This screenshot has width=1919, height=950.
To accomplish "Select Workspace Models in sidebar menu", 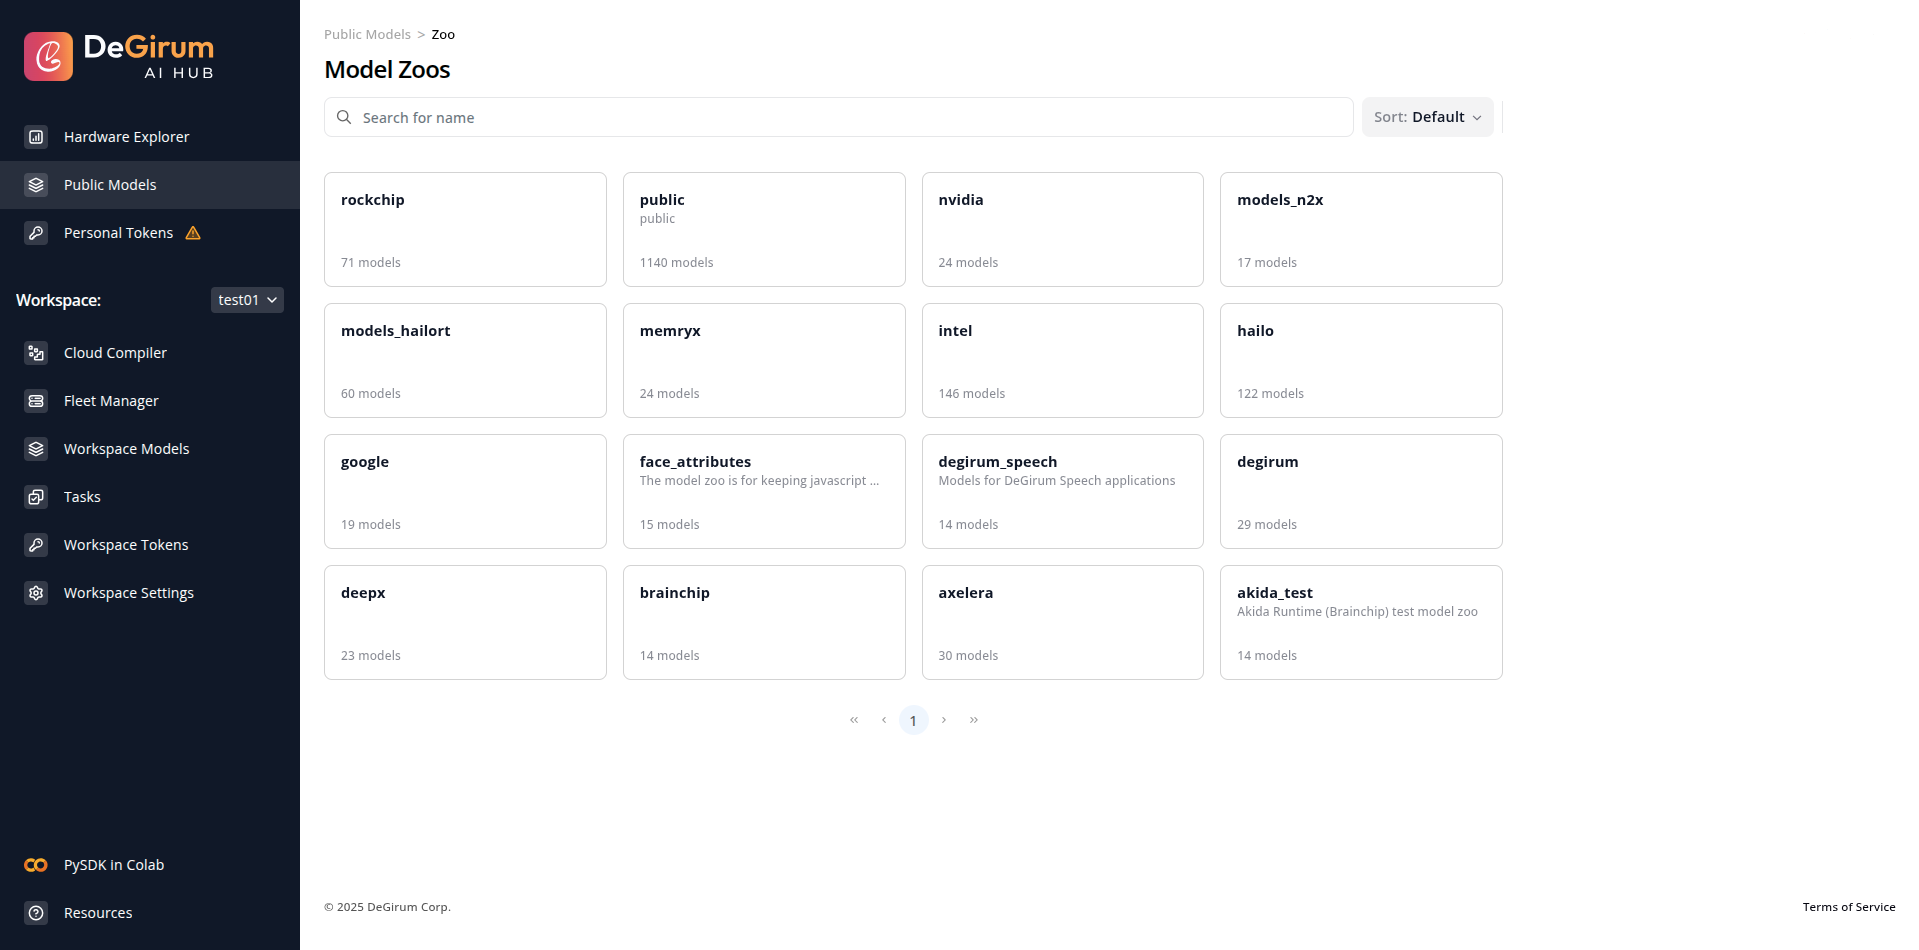I will (x=126, y=449).
